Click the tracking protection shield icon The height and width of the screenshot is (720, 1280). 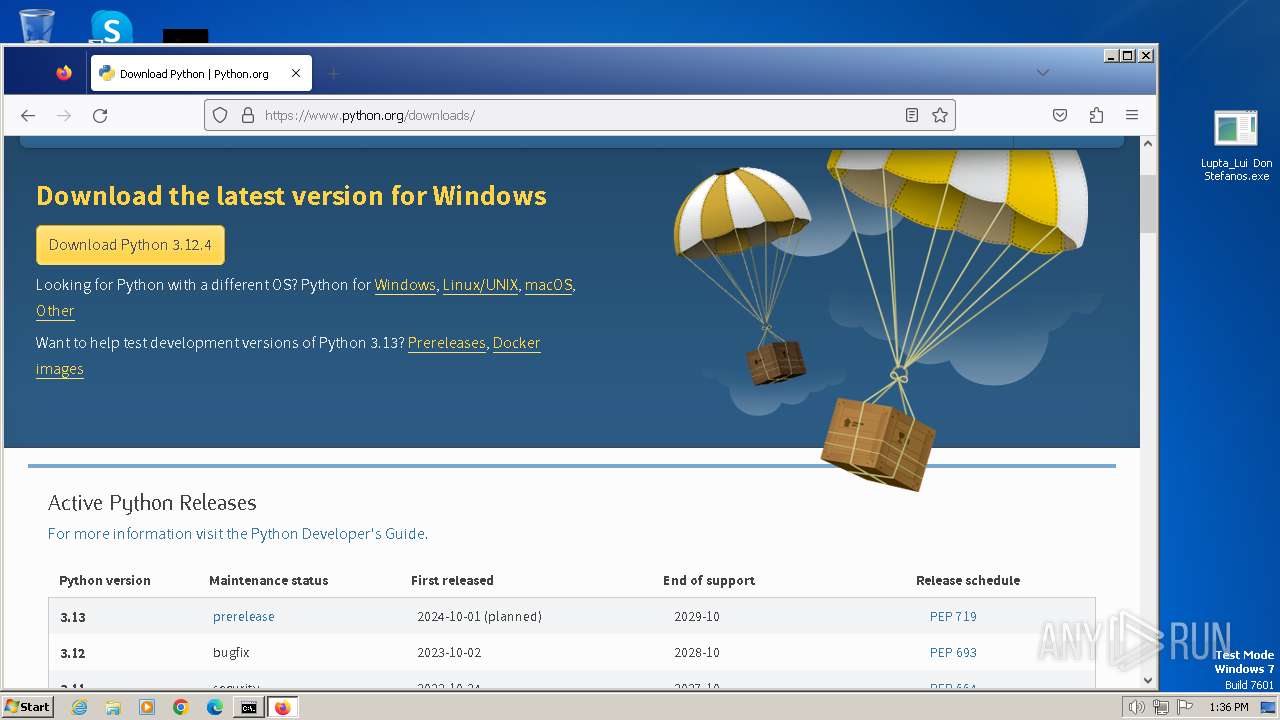220,115
